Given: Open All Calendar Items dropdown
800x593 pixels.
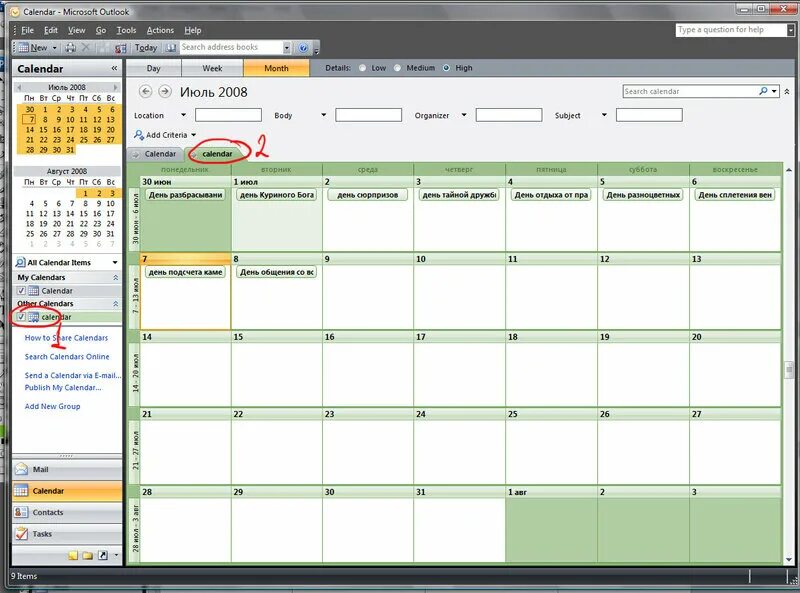Looking at the screenshot, I should (x=115, y=262).
